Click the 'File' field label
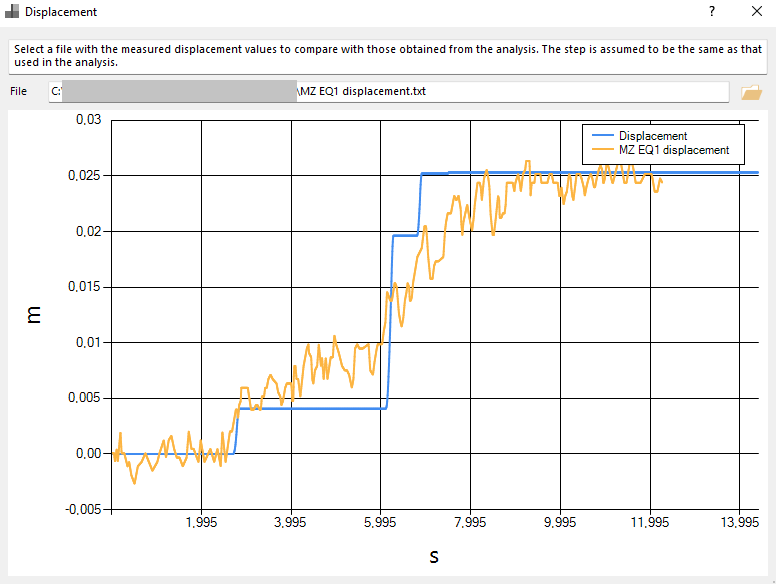This screenshot has width=776, height=584. (x=18, y=91)
